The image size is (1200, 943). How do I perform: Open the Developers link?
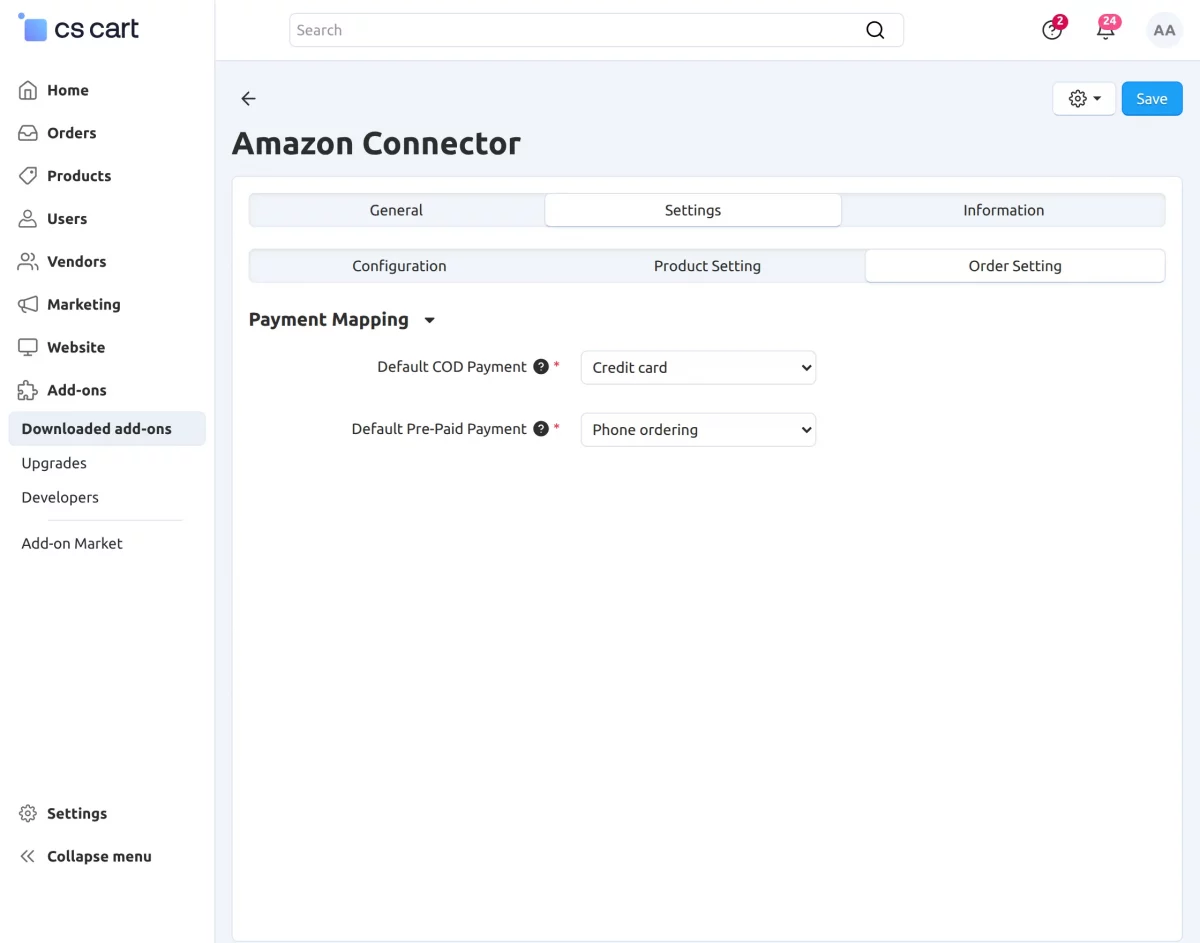pos(60,497)
